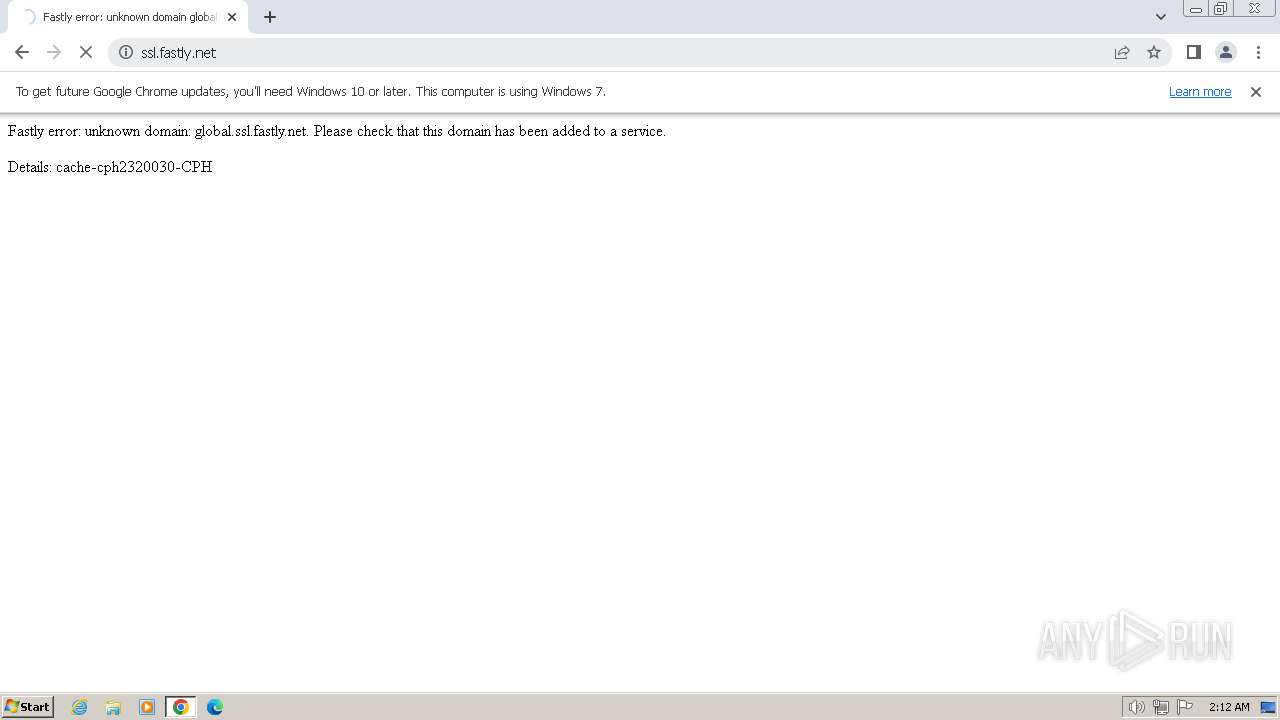Screen dimensions: 1280x720
Task: Open Windows Media Player from taskbar
Action: coord(147,707)
